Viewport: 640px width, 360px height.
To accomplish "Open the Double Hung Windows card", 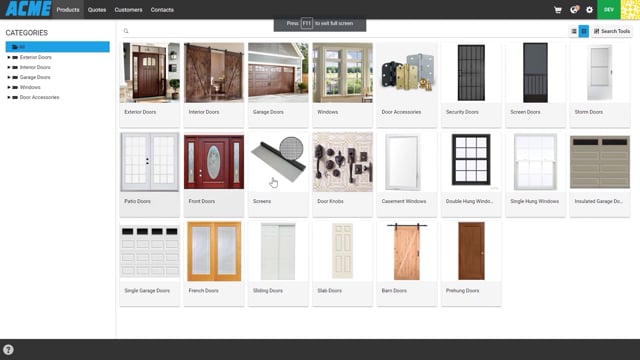I will pyautogui.click(x=471, y=174).
